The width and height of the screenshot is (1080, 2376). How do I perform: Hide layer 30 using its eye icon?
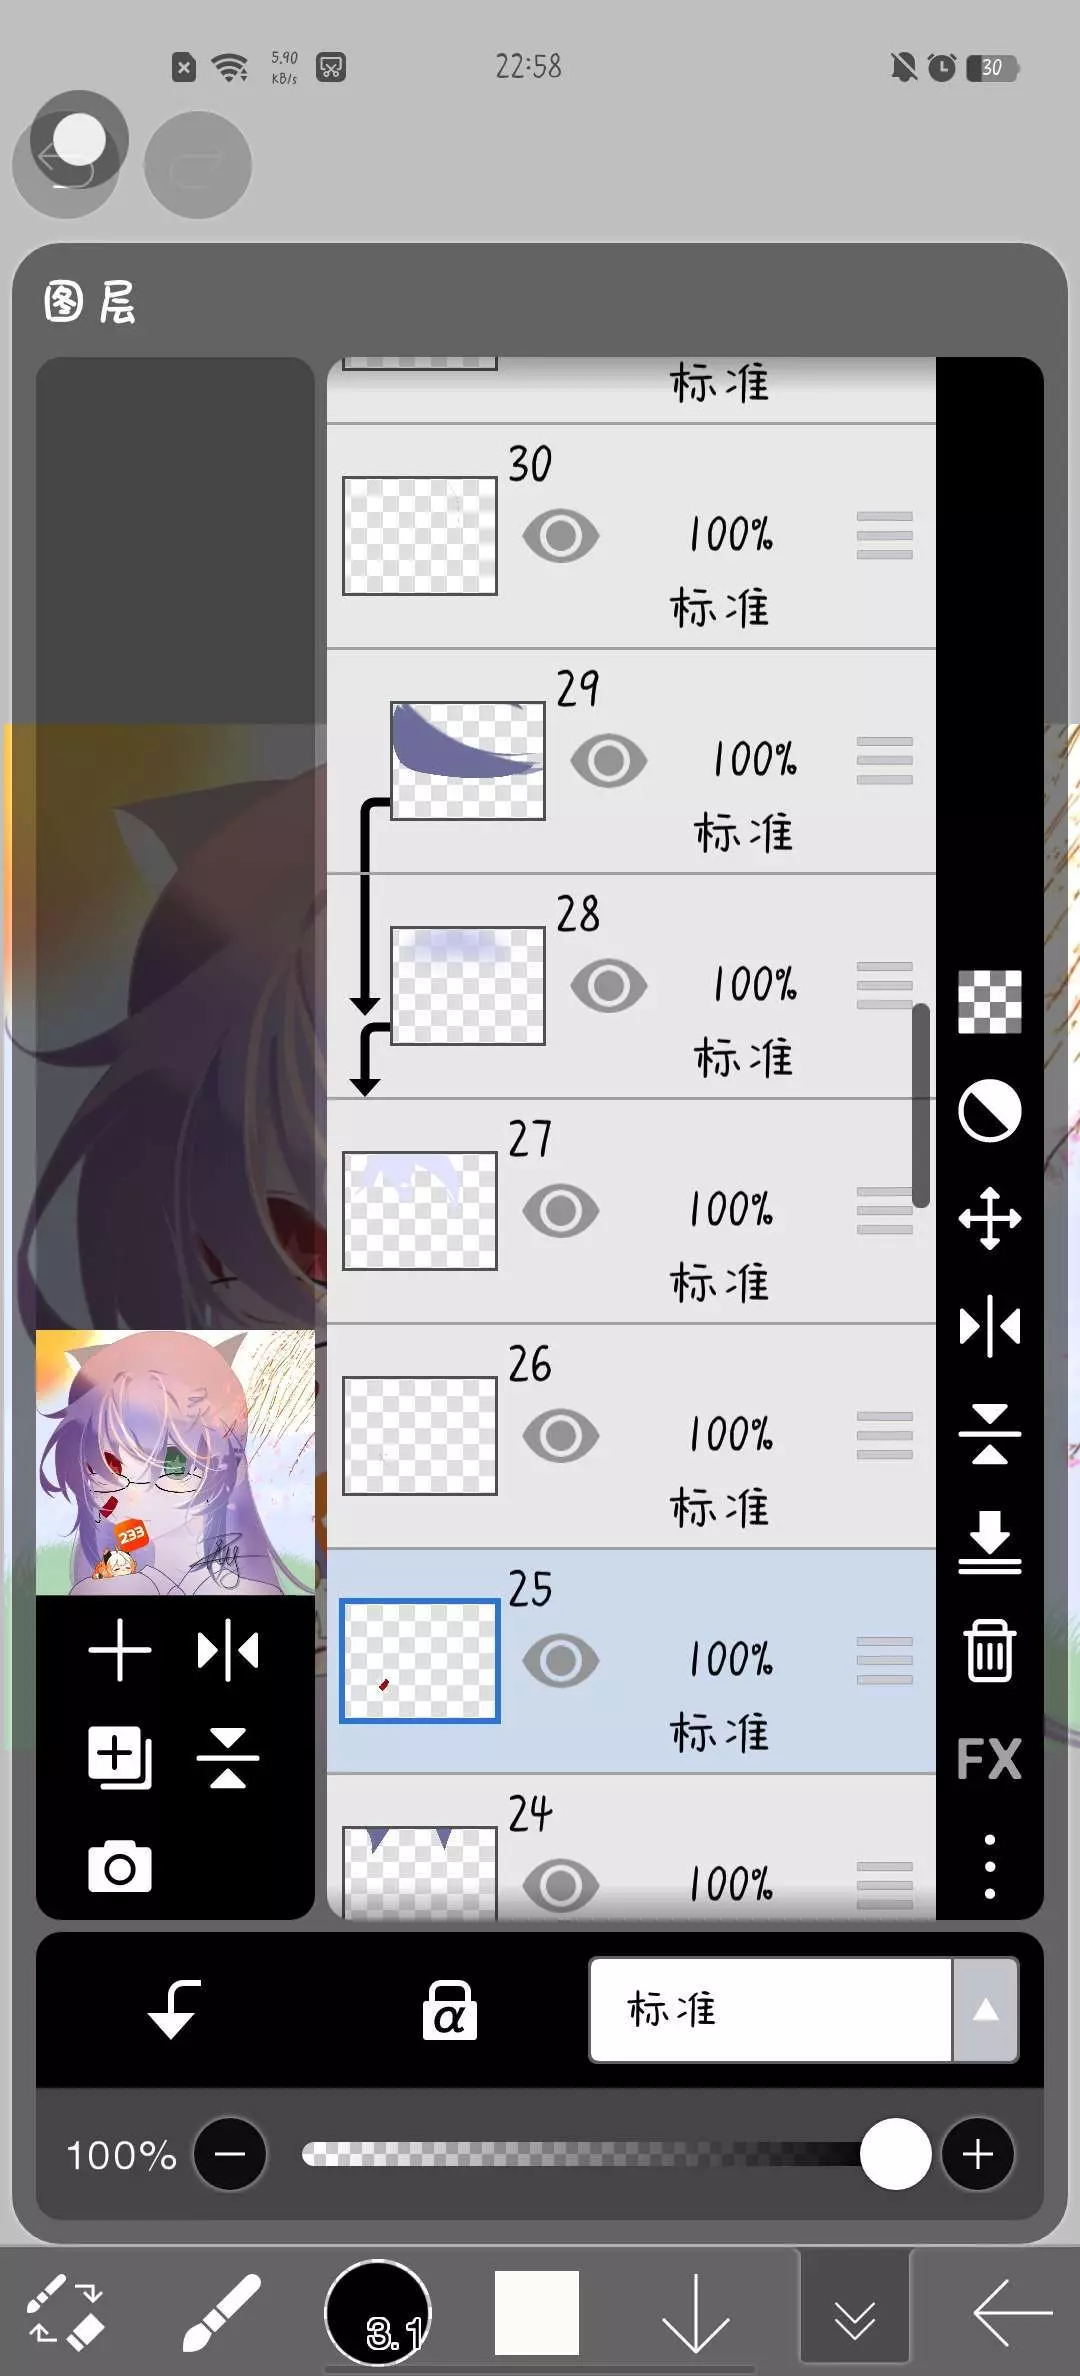tap(561, 535)
